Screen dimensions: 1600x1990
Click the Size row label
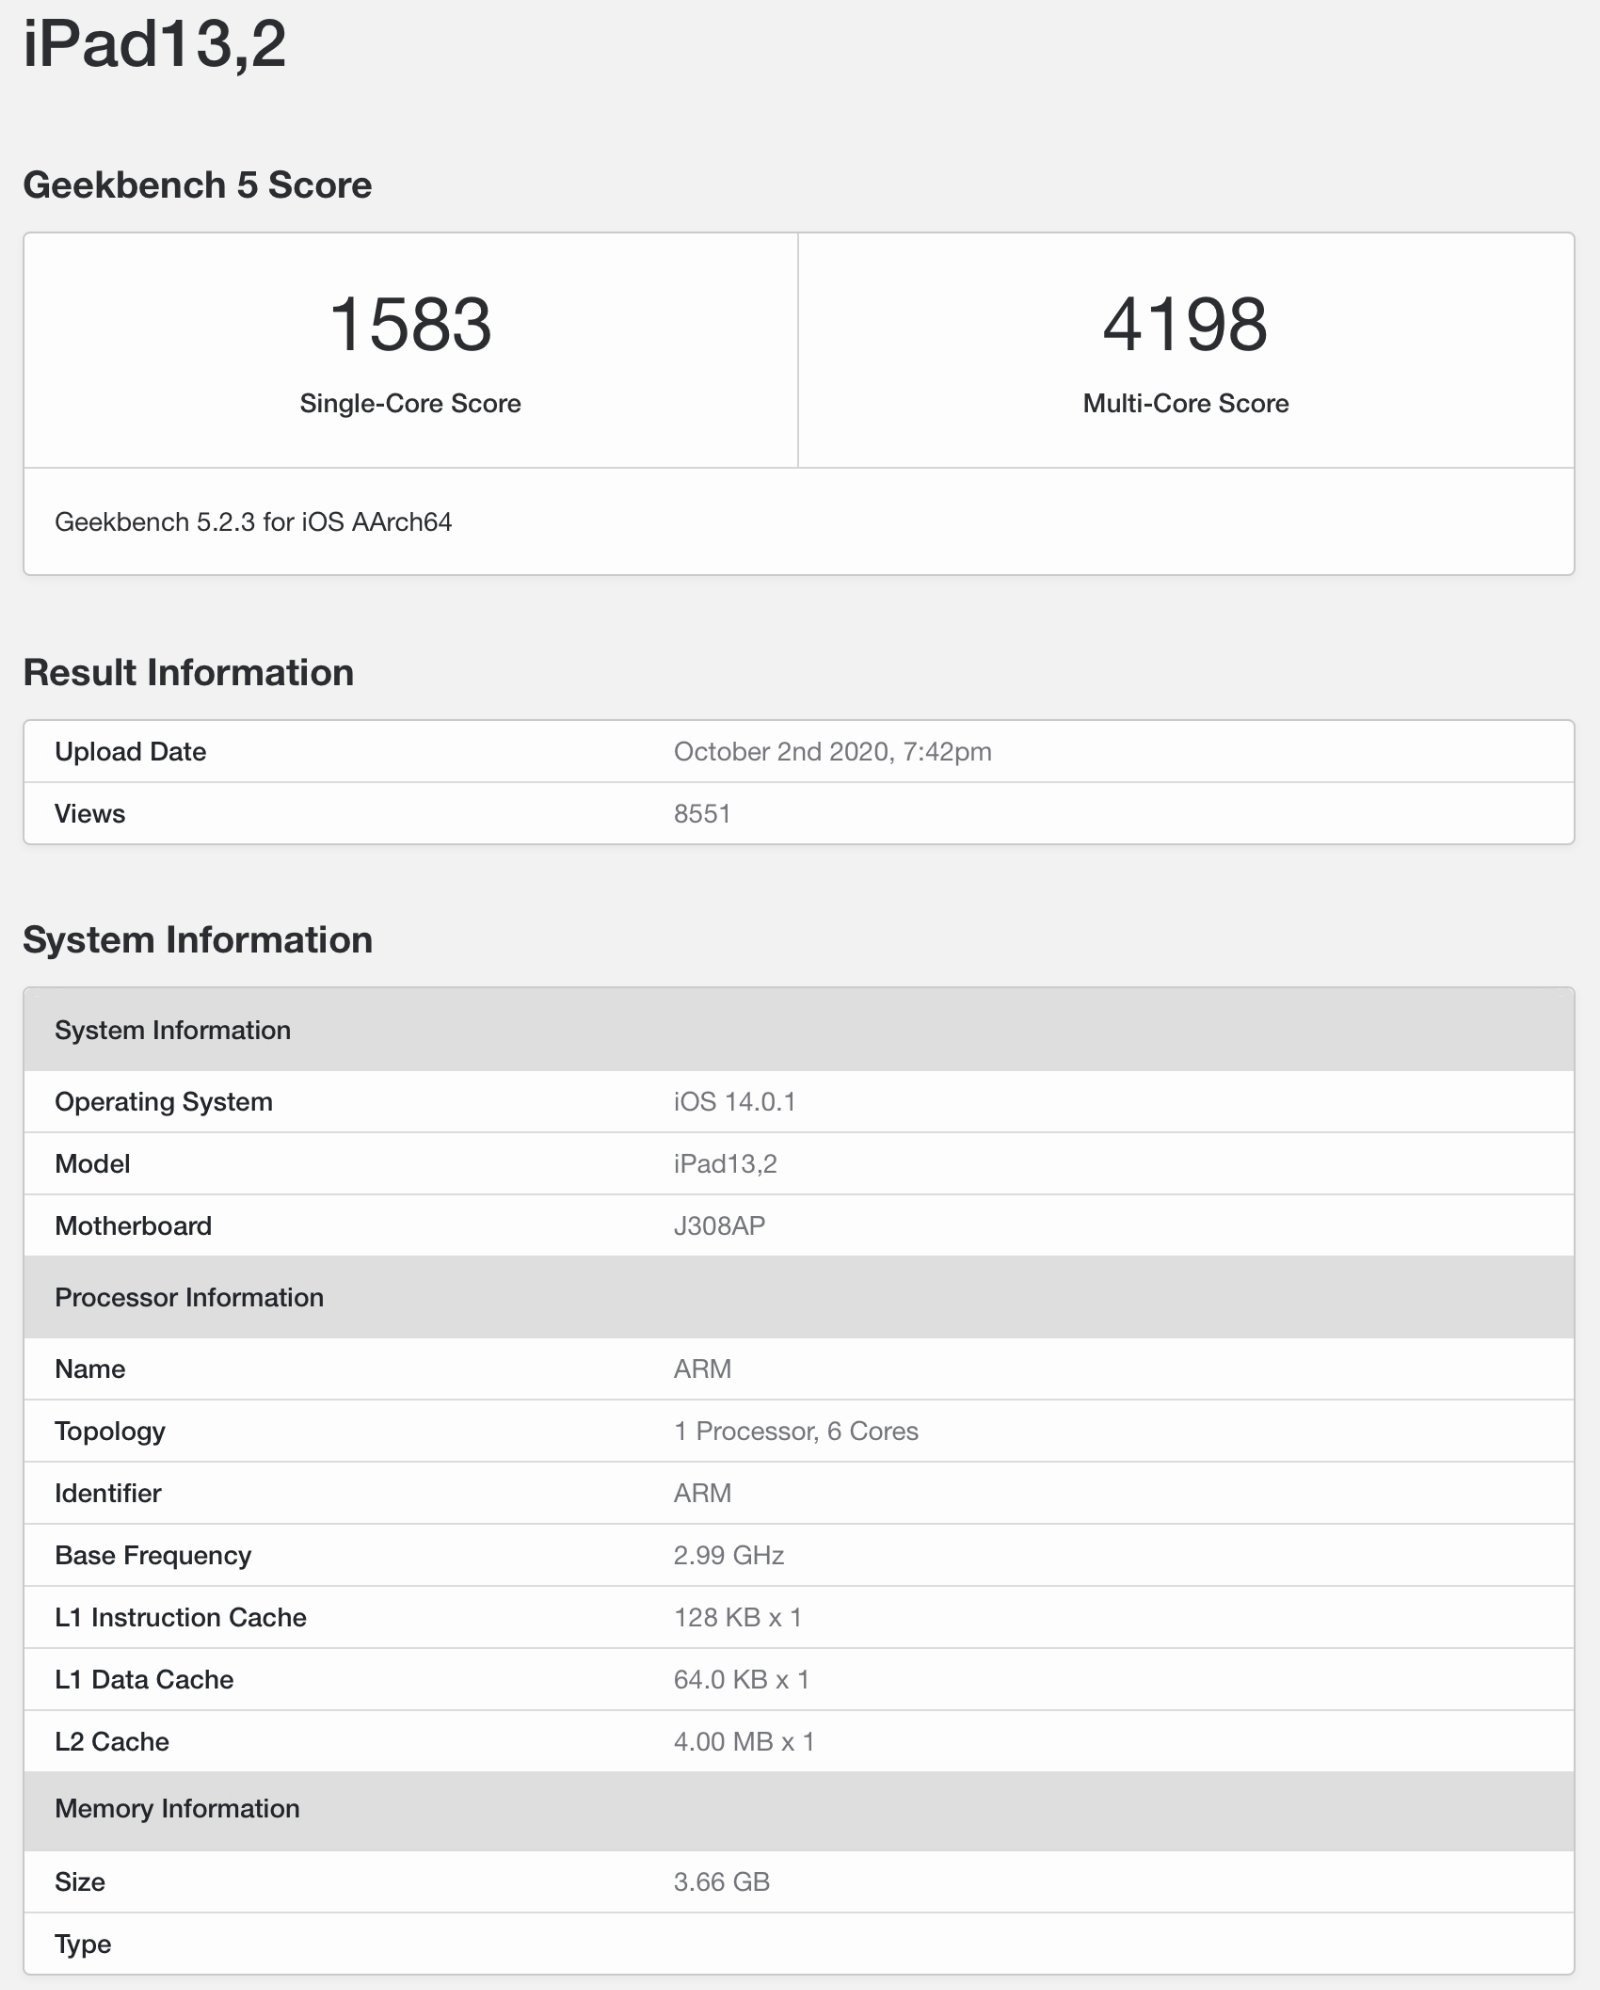click(80, 1882)
